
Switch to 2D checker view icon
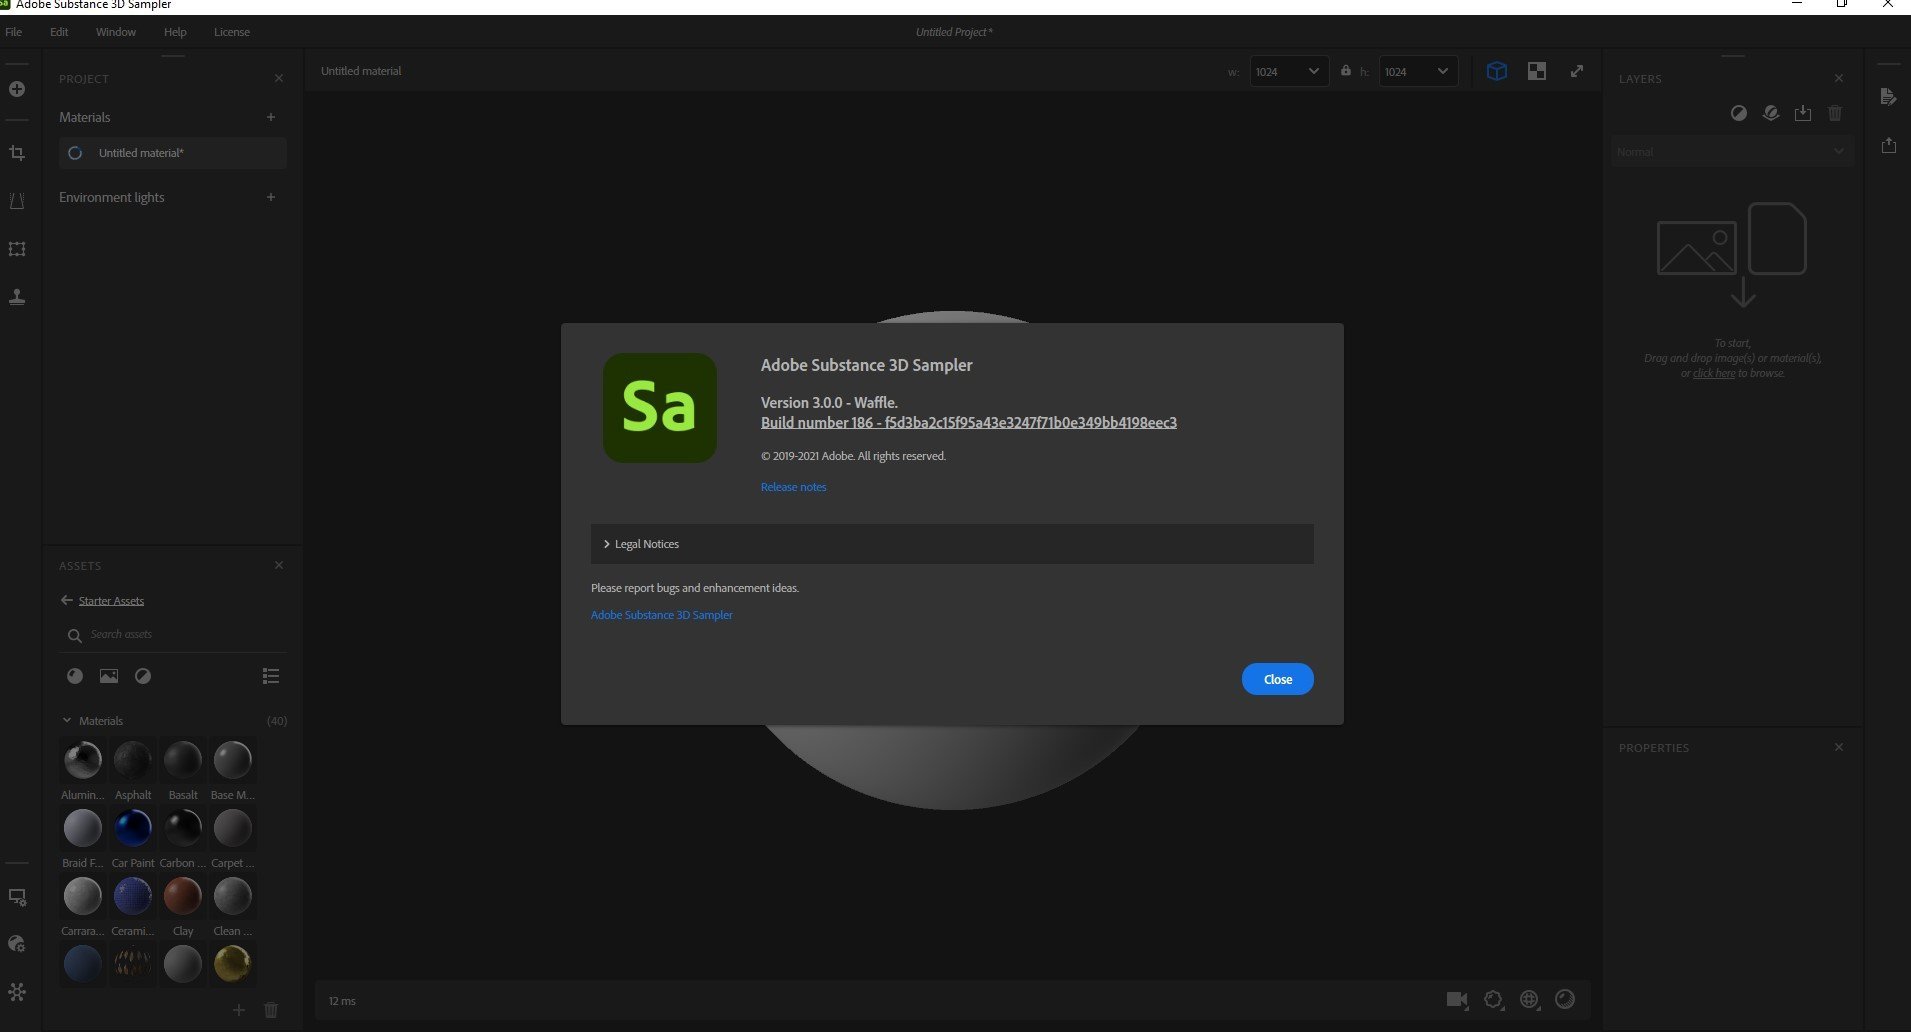(1537, 71)
